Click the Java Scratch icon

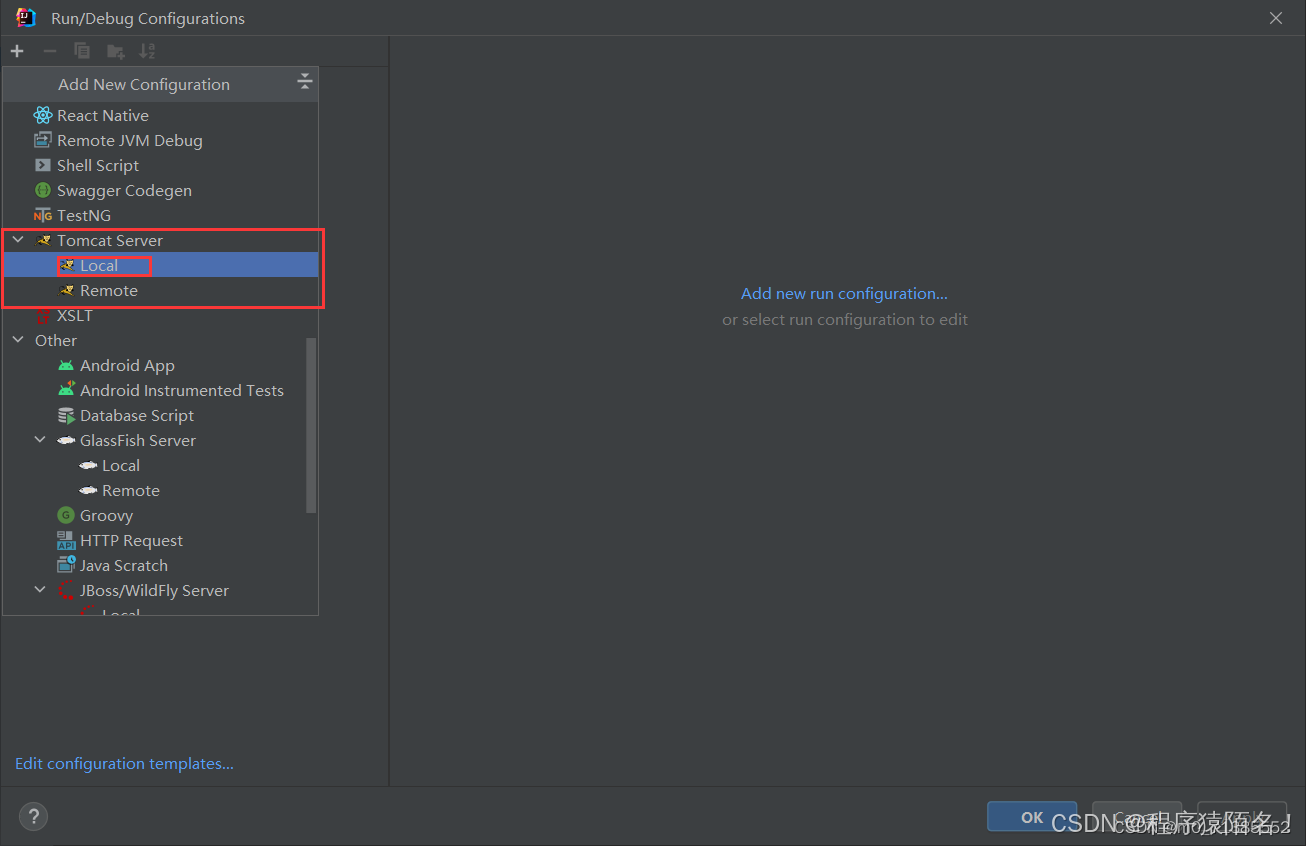(x=66, y=565)
